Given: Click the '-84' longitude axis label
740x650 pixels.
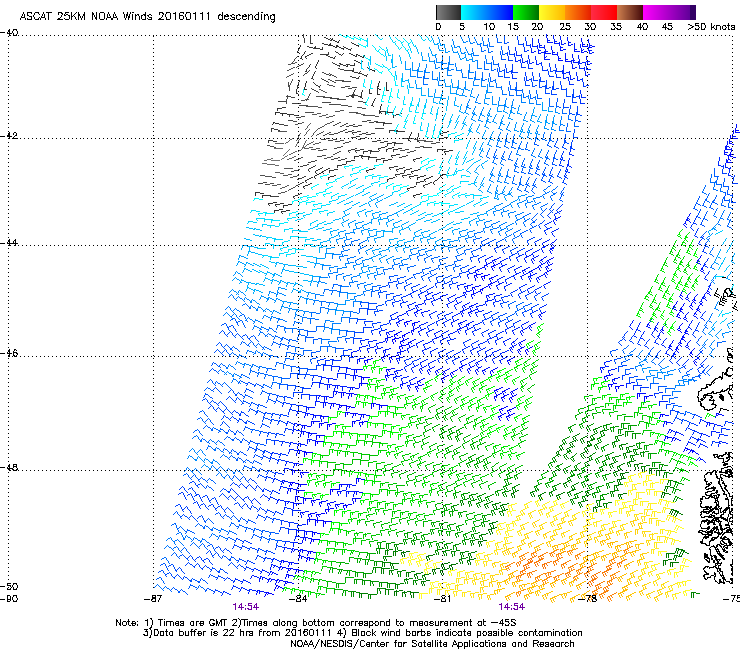Looking at the screenshot, I should pyautogui.click(x=298, y=599).
